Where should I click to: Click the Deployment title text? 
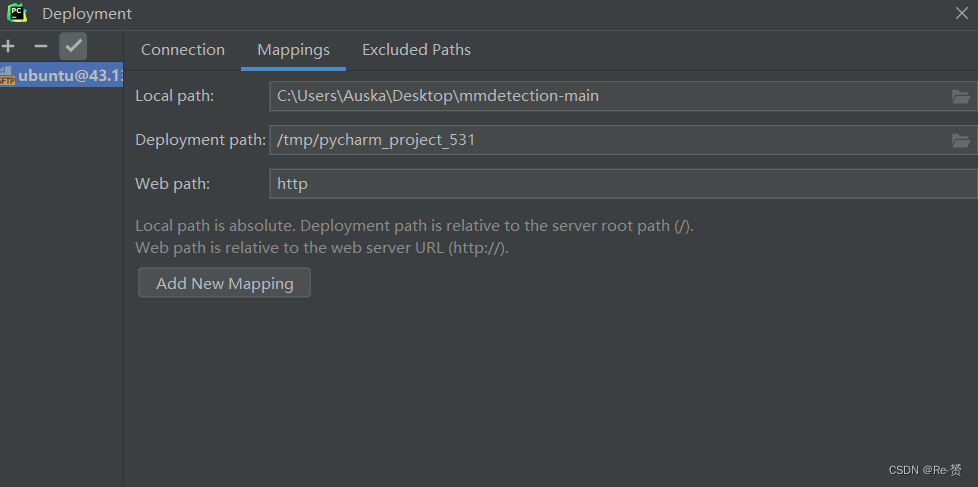point(87,14)
